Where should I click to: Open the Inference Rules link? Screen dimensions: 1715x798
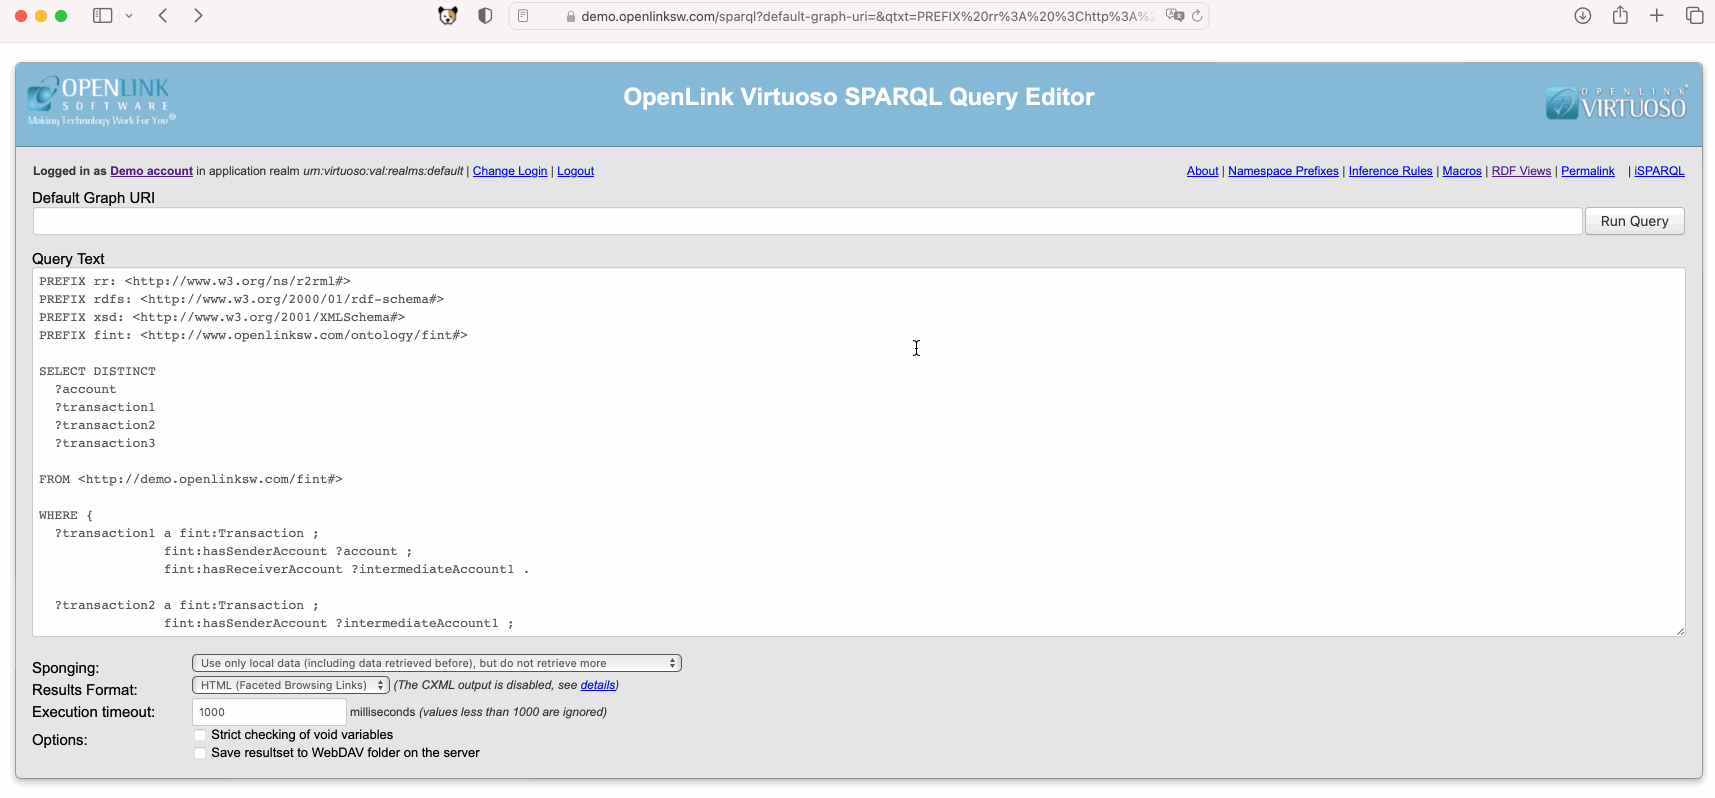1390,171
